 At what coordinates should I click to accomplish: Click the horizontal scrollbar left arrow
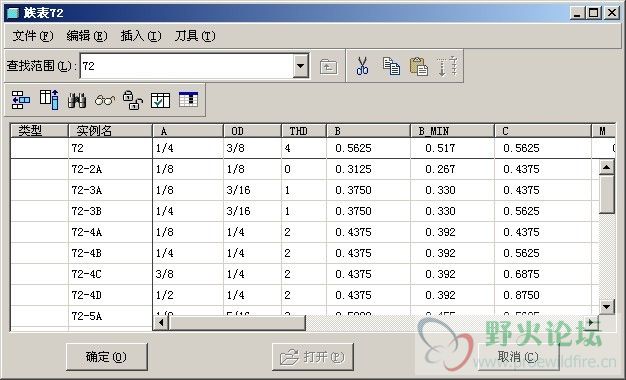161,323
